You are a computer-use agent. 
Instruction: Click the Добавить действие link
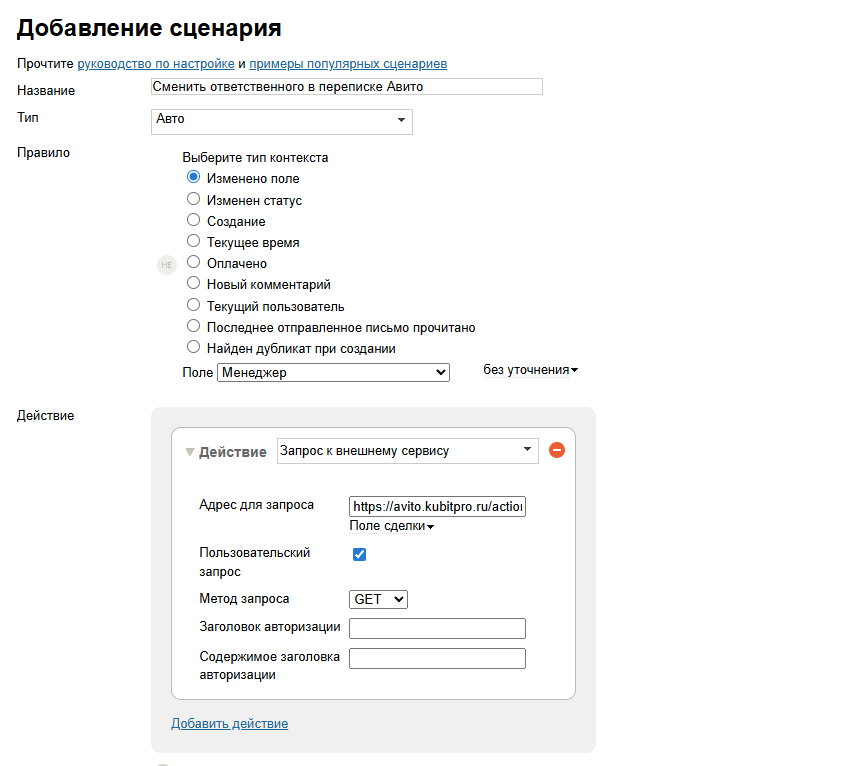(229, 723)
